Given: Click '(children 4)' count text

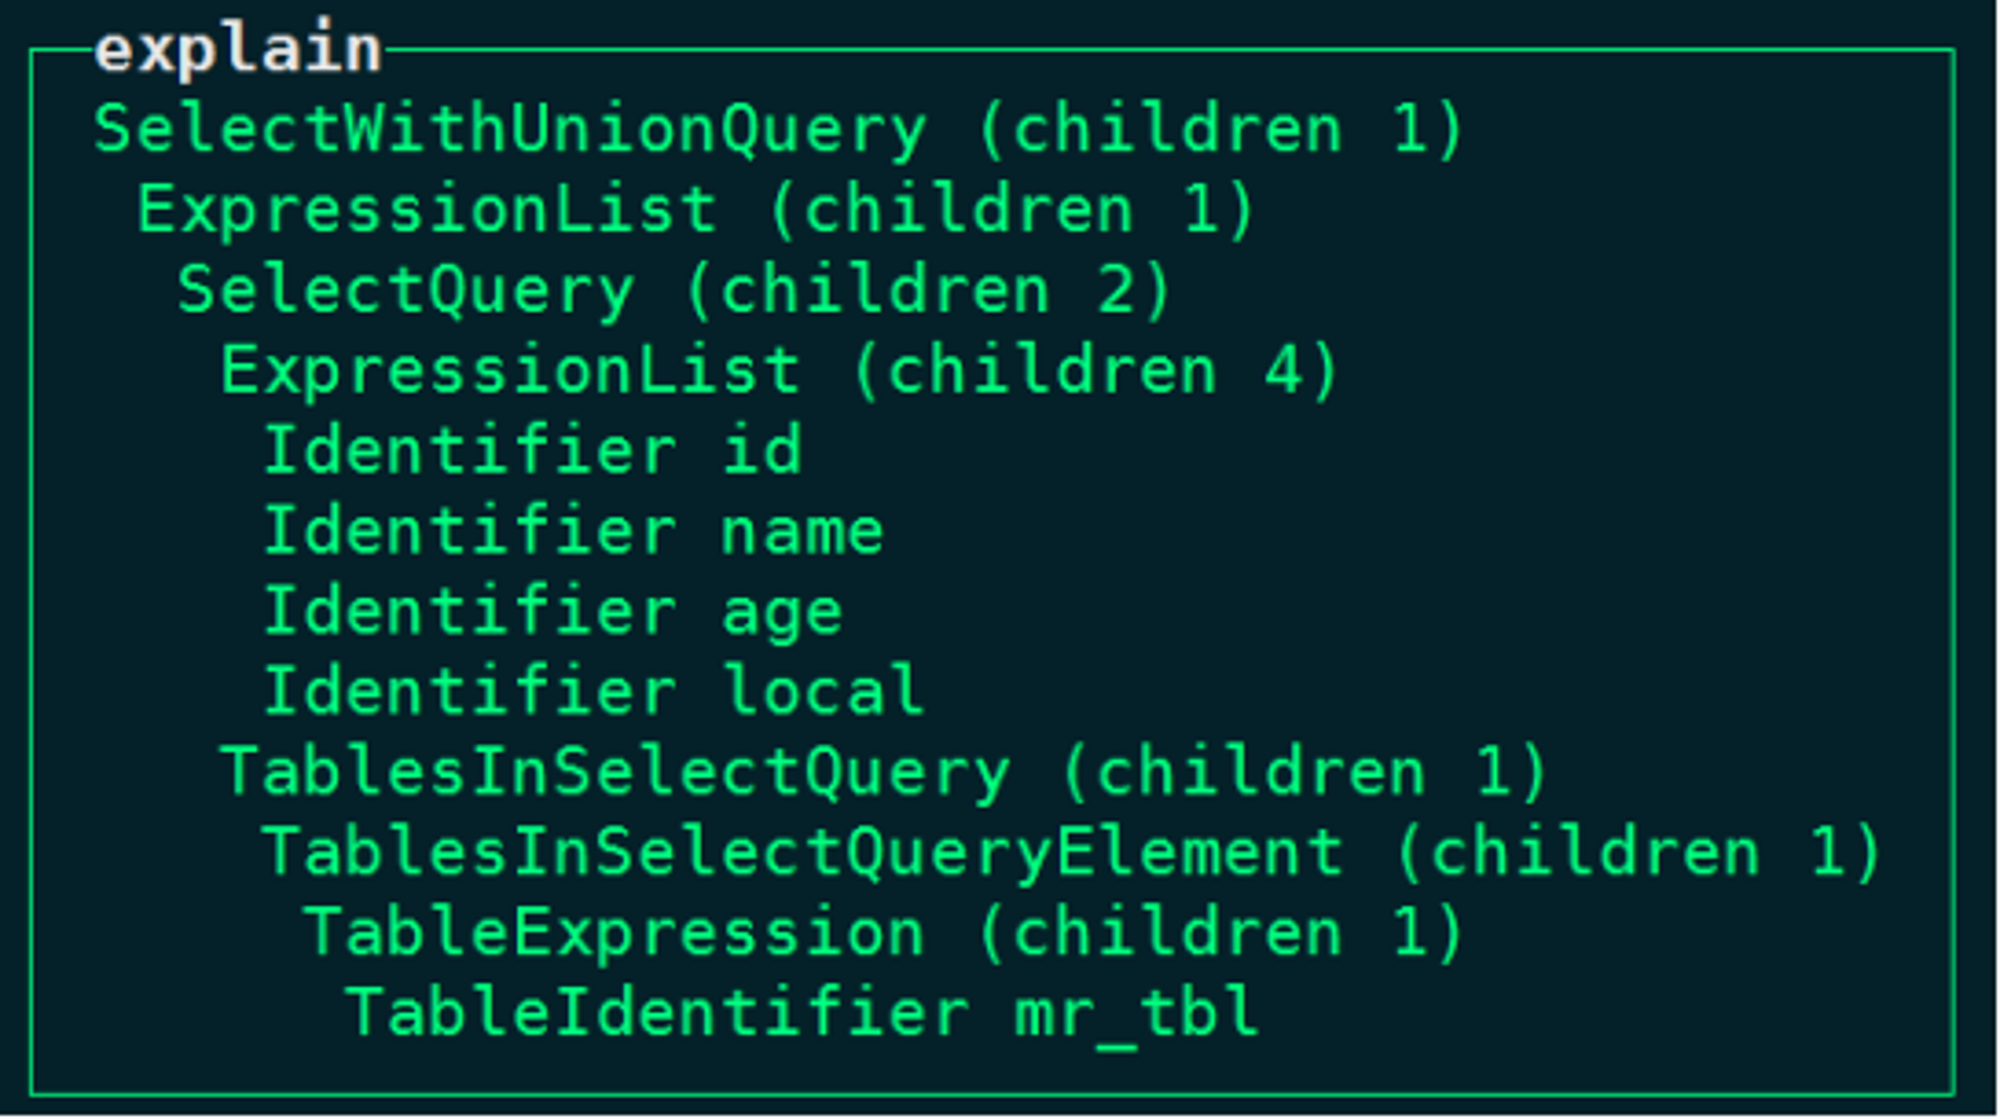Looking at the screenshot, I should (x=1096, y=371).
